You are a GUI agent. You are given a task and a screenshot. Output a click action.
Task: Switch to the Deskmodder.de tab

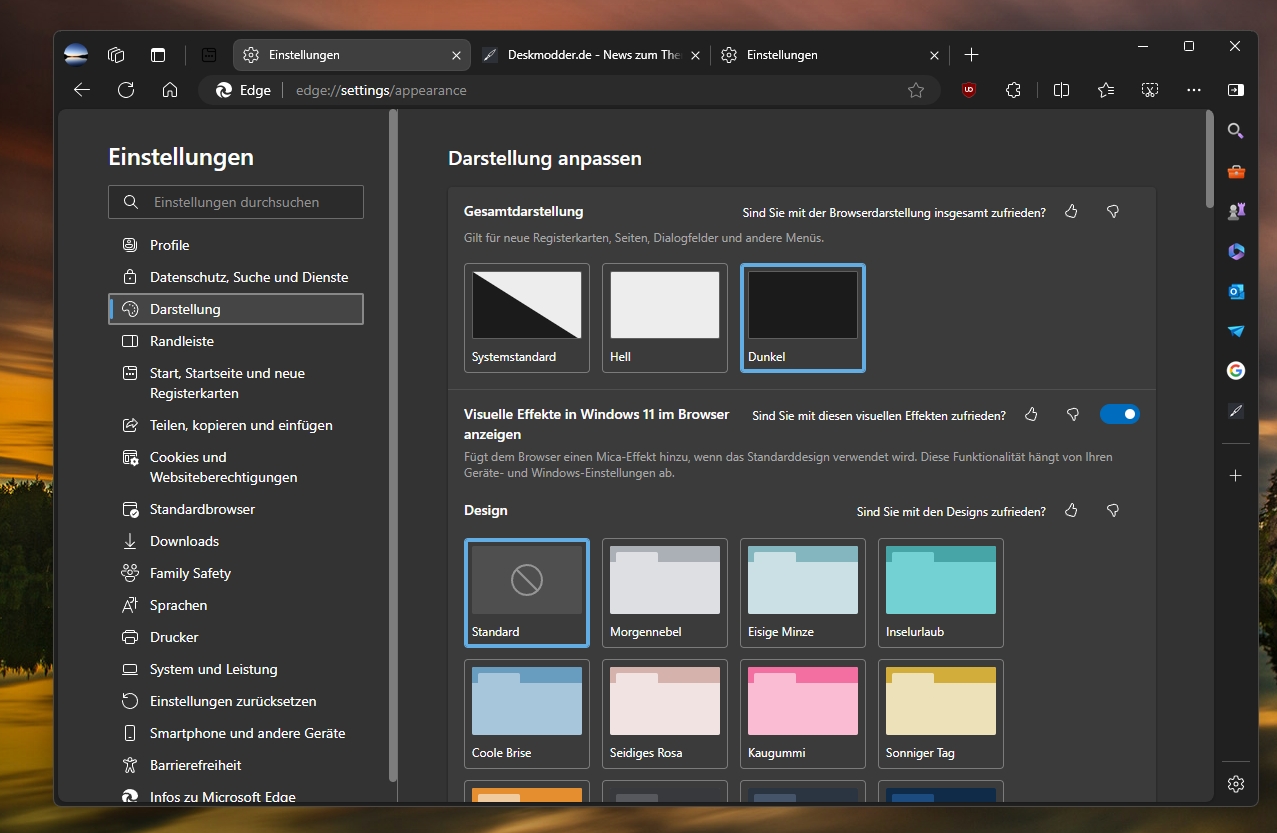[x=590, y=55]
